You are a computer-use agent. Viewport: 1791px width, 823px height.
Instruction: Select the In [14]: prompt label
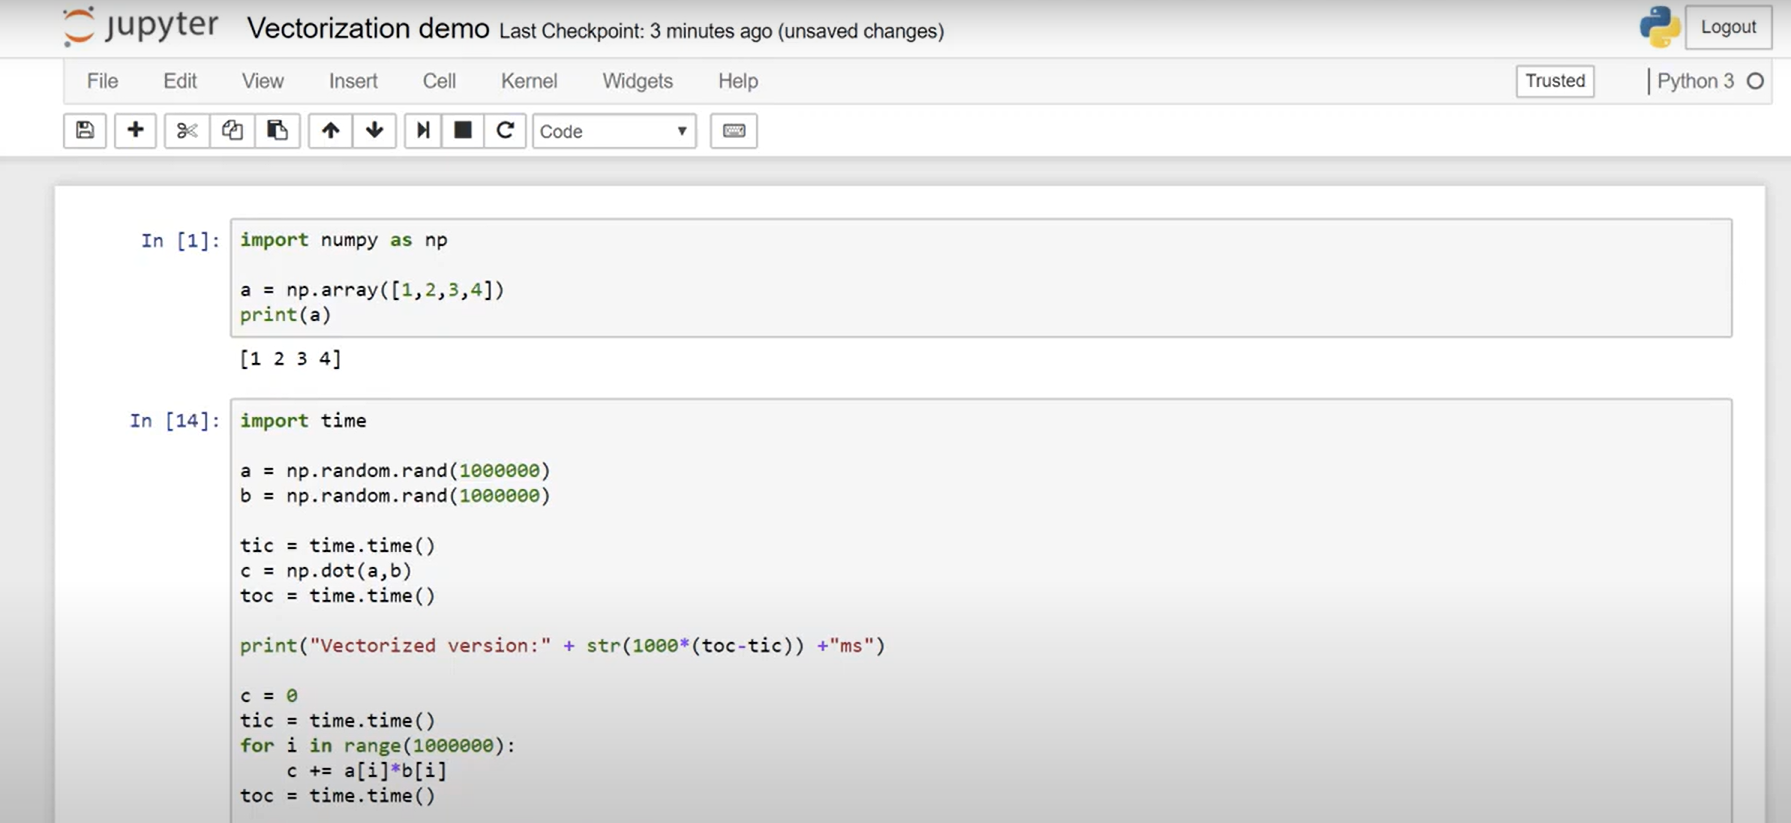click(x=175, y=421)
